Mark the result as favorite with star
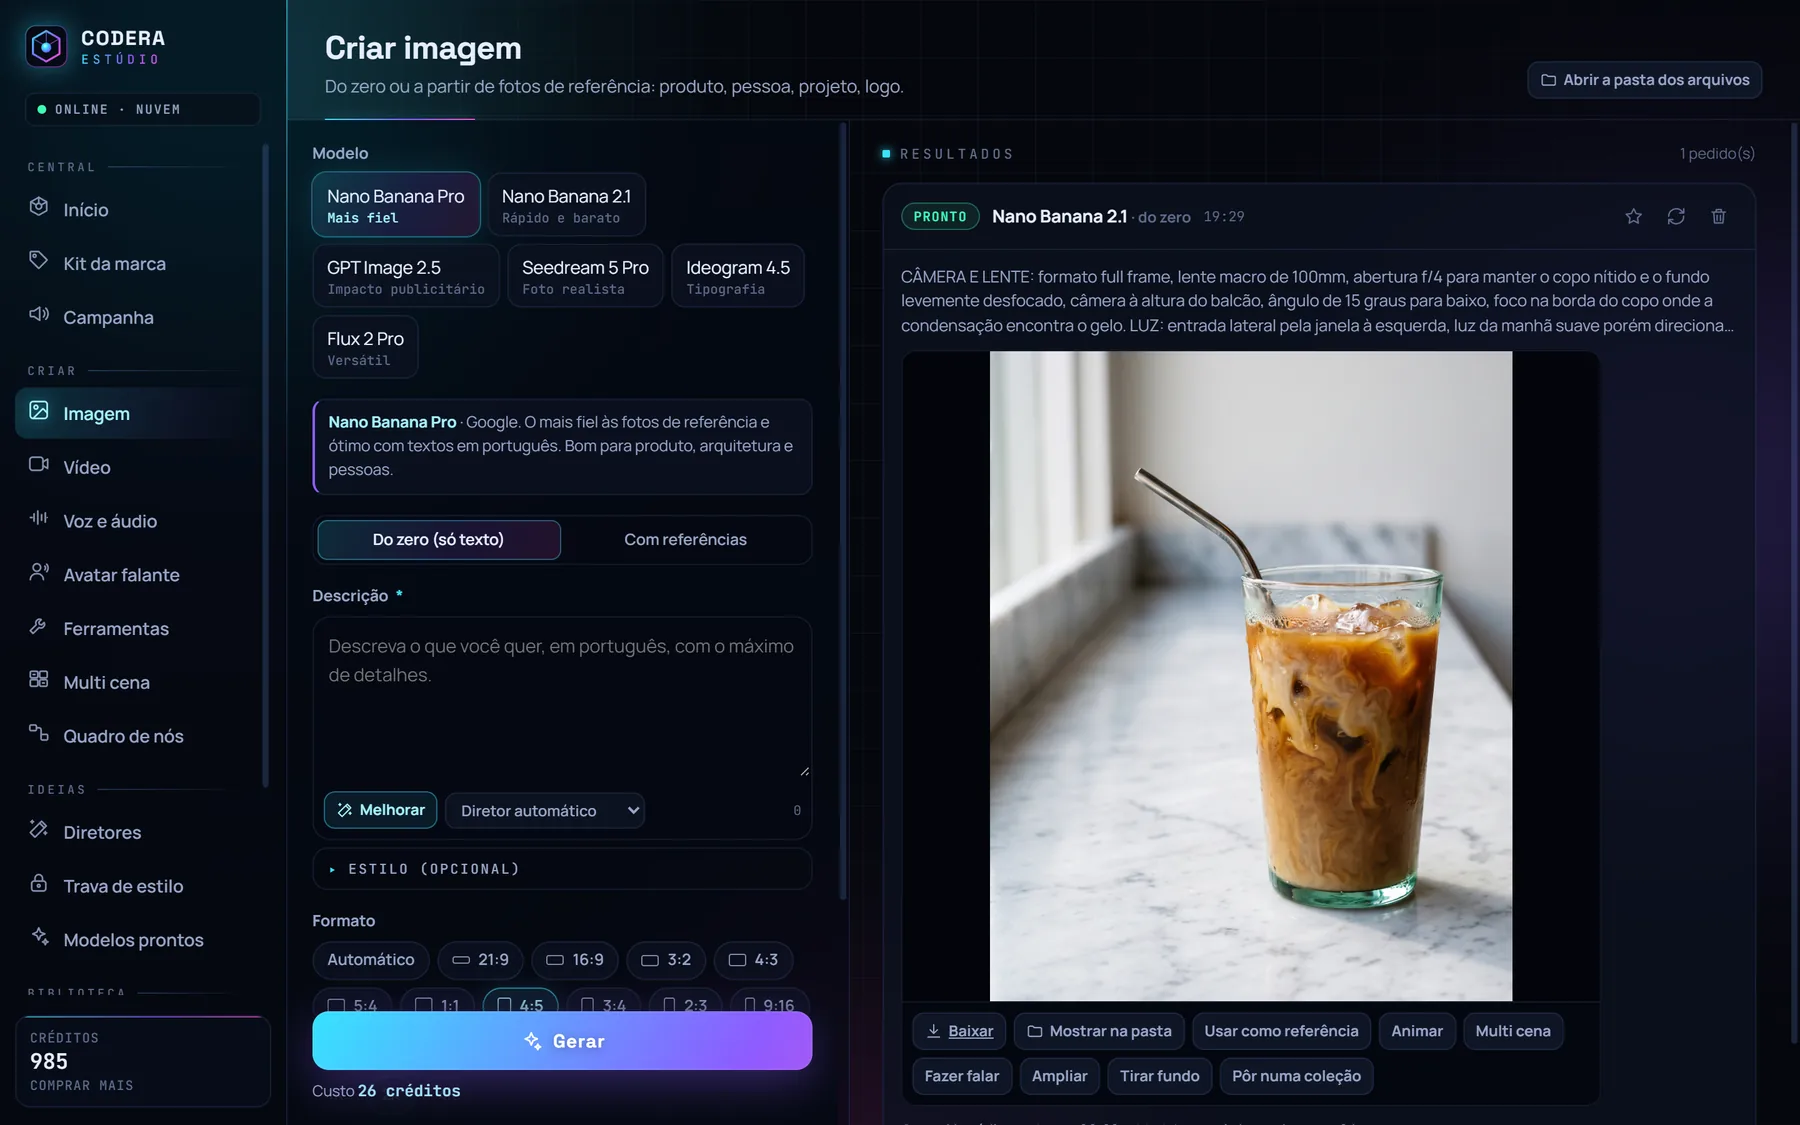 click(1633, 216)
